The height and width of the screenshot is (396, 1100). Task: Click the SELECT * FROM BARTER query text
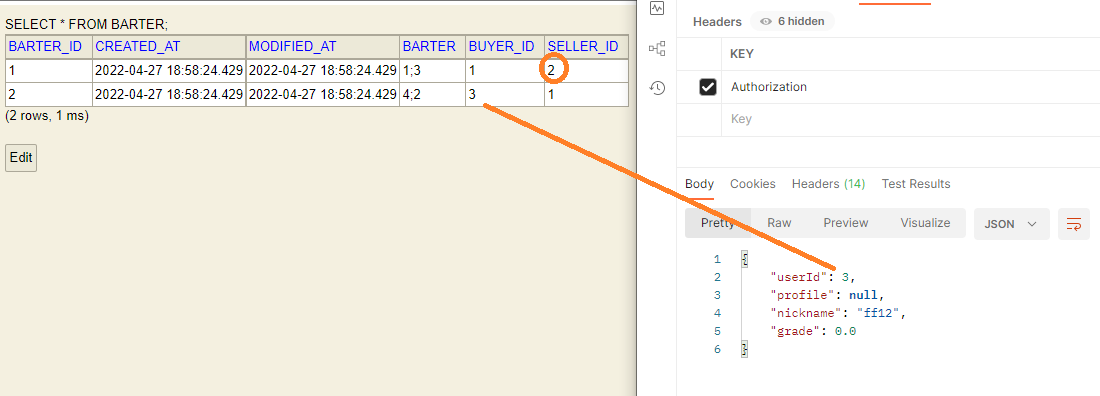[x=87, y=25]
